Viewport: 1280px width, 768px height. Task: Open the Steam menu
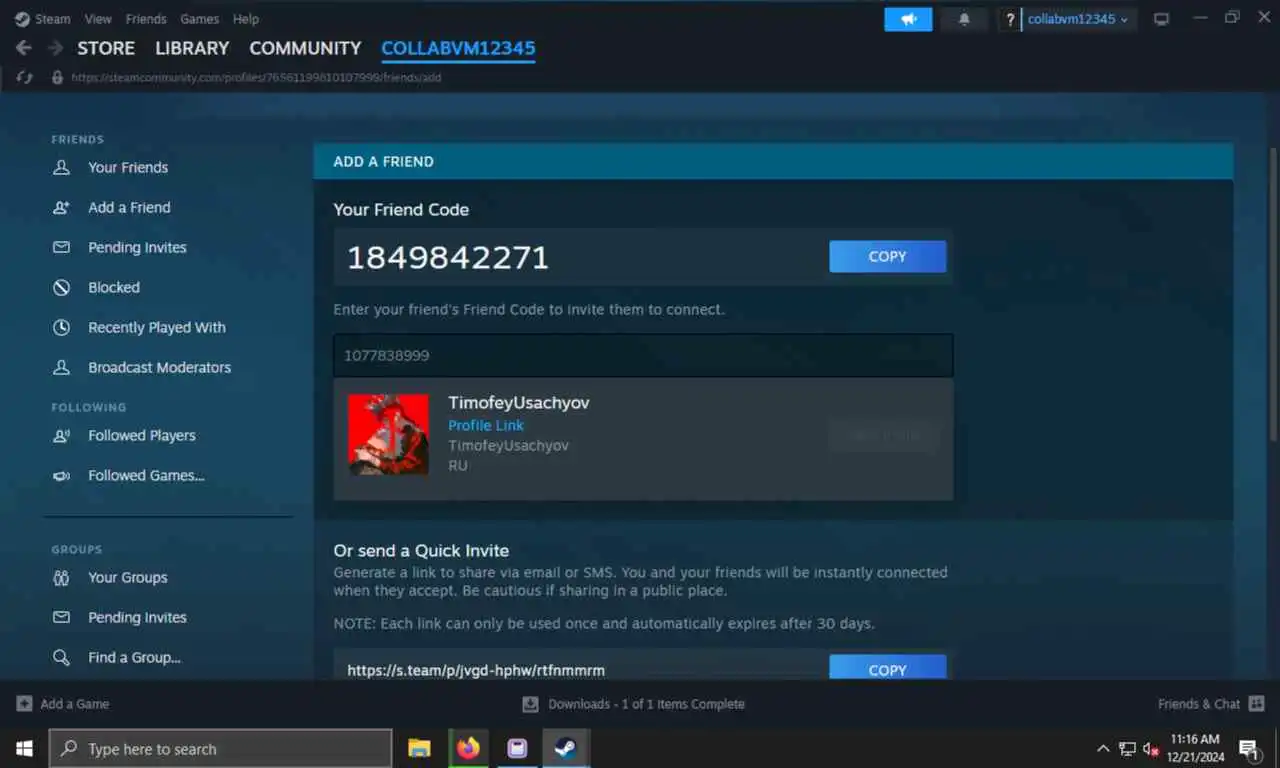click(x=53, y=19)
